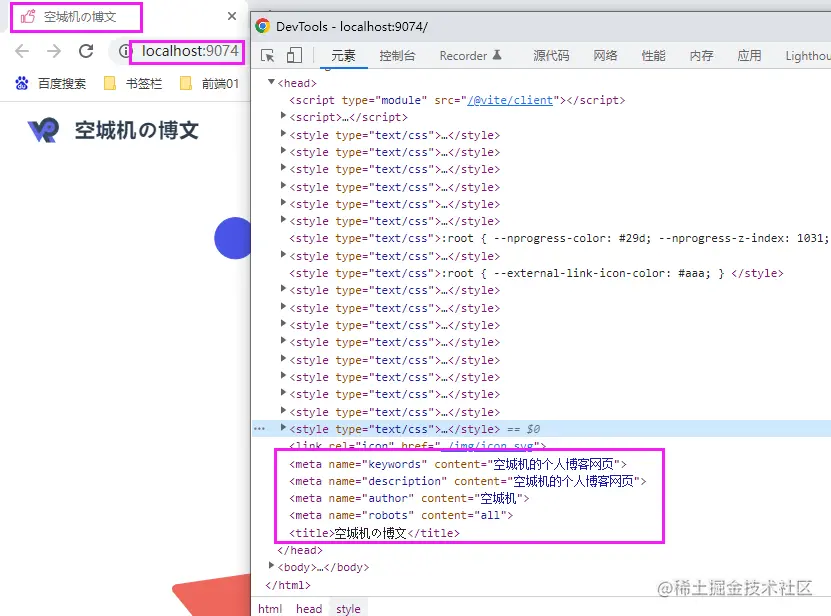Click style in the breadcrumb bar
831x616 pixels.
[x=348, y=609]
